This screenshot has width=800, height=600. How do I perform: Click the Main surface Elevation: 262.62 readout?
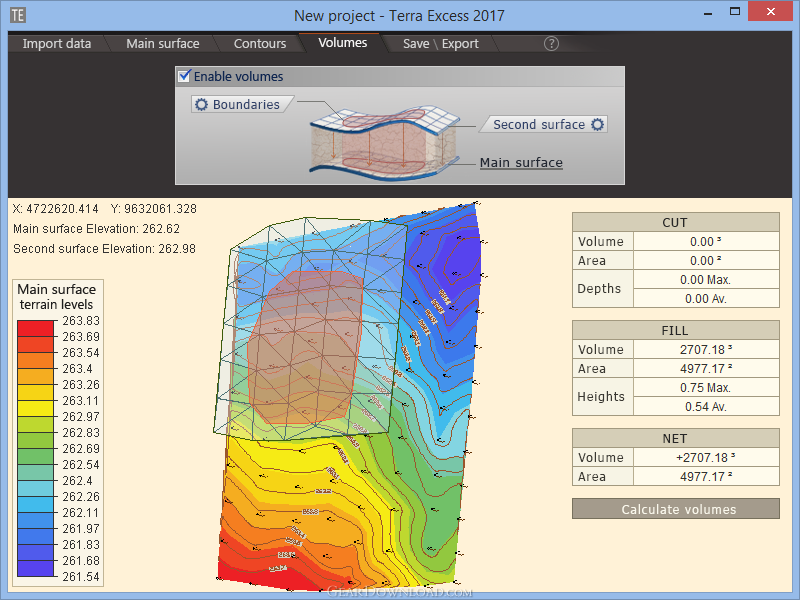tap(96, 229)
